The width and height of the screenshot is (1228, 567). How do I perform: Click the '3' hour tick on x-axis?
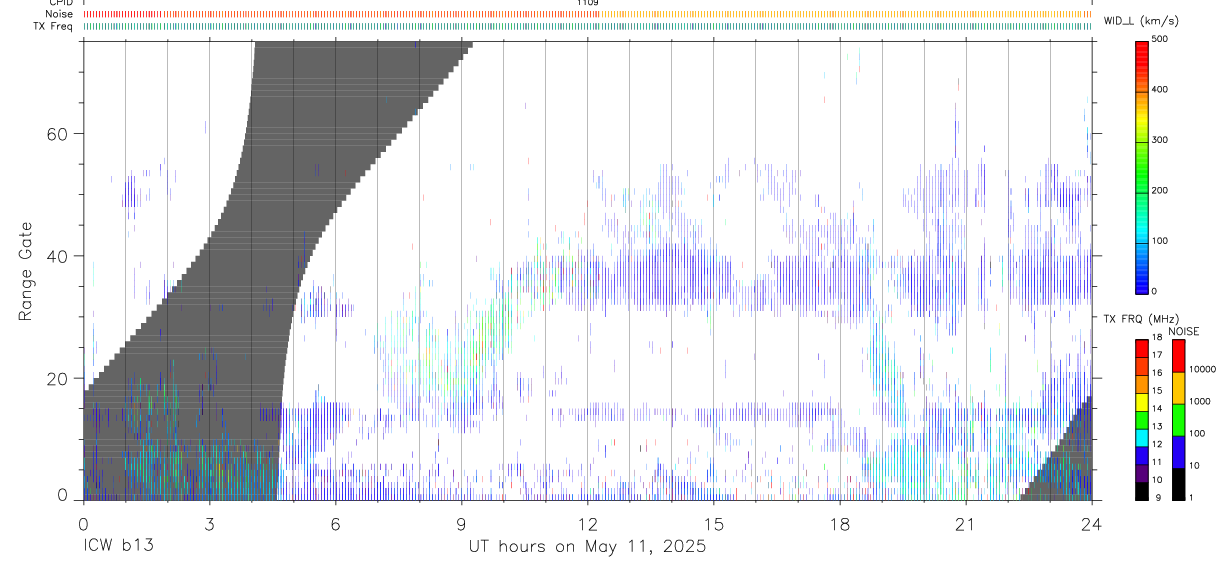(209, 523)
